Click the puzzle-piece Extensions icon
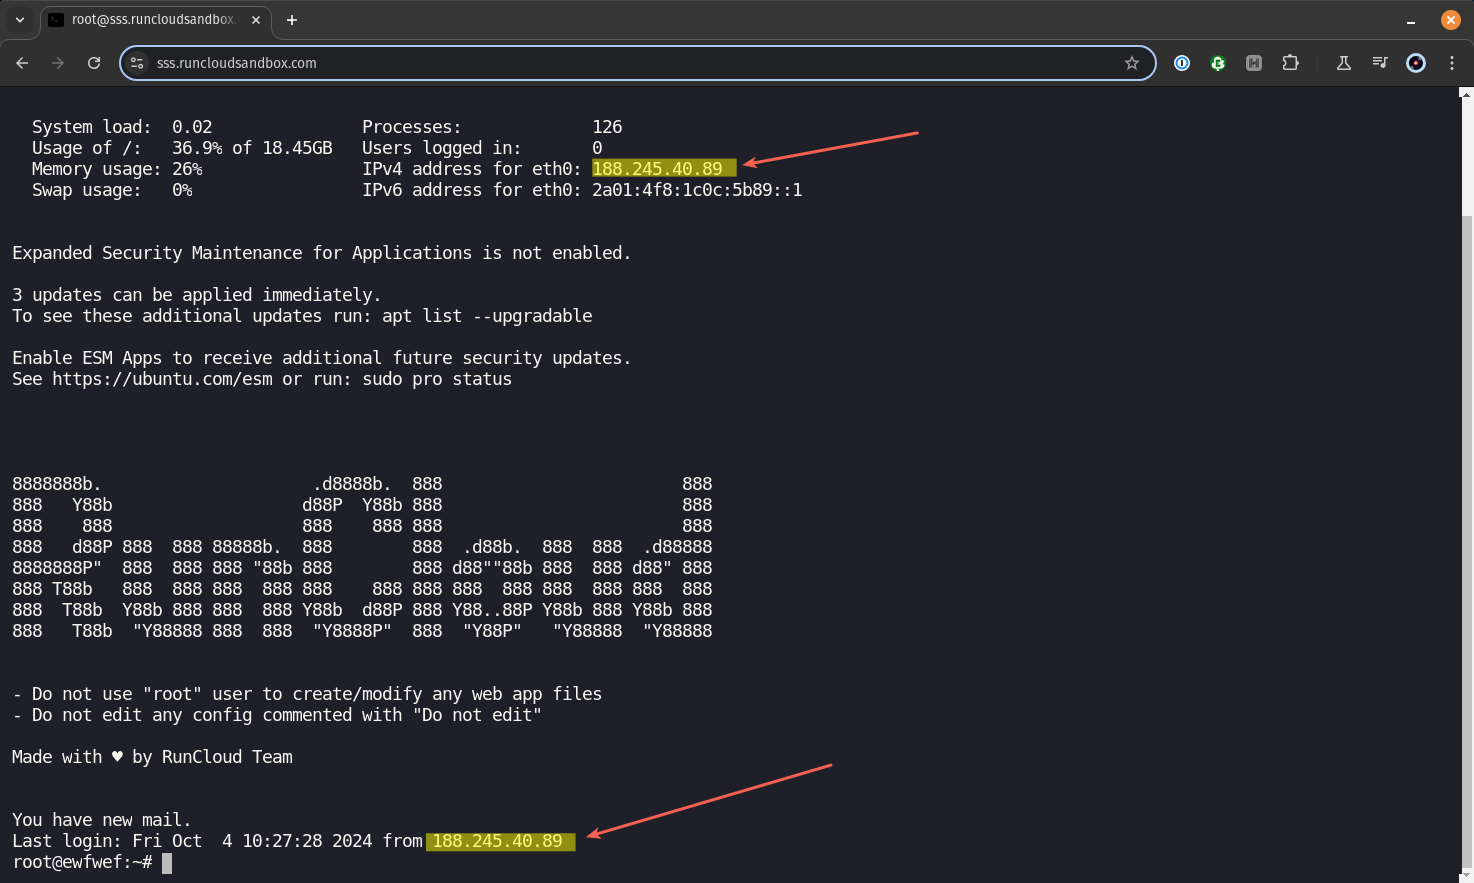Image resolution: width=1474 pixels, height=883 pixels. 1290,63
